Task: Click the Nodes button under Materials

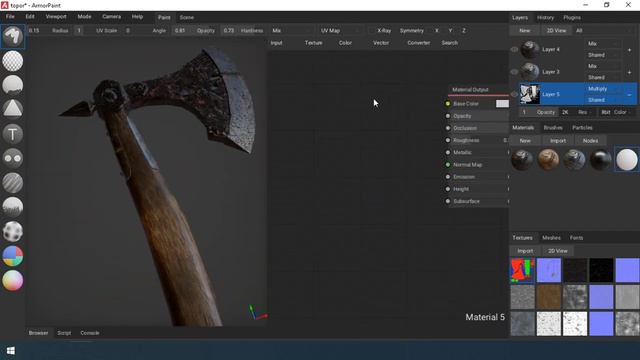Action: point(590,141)
